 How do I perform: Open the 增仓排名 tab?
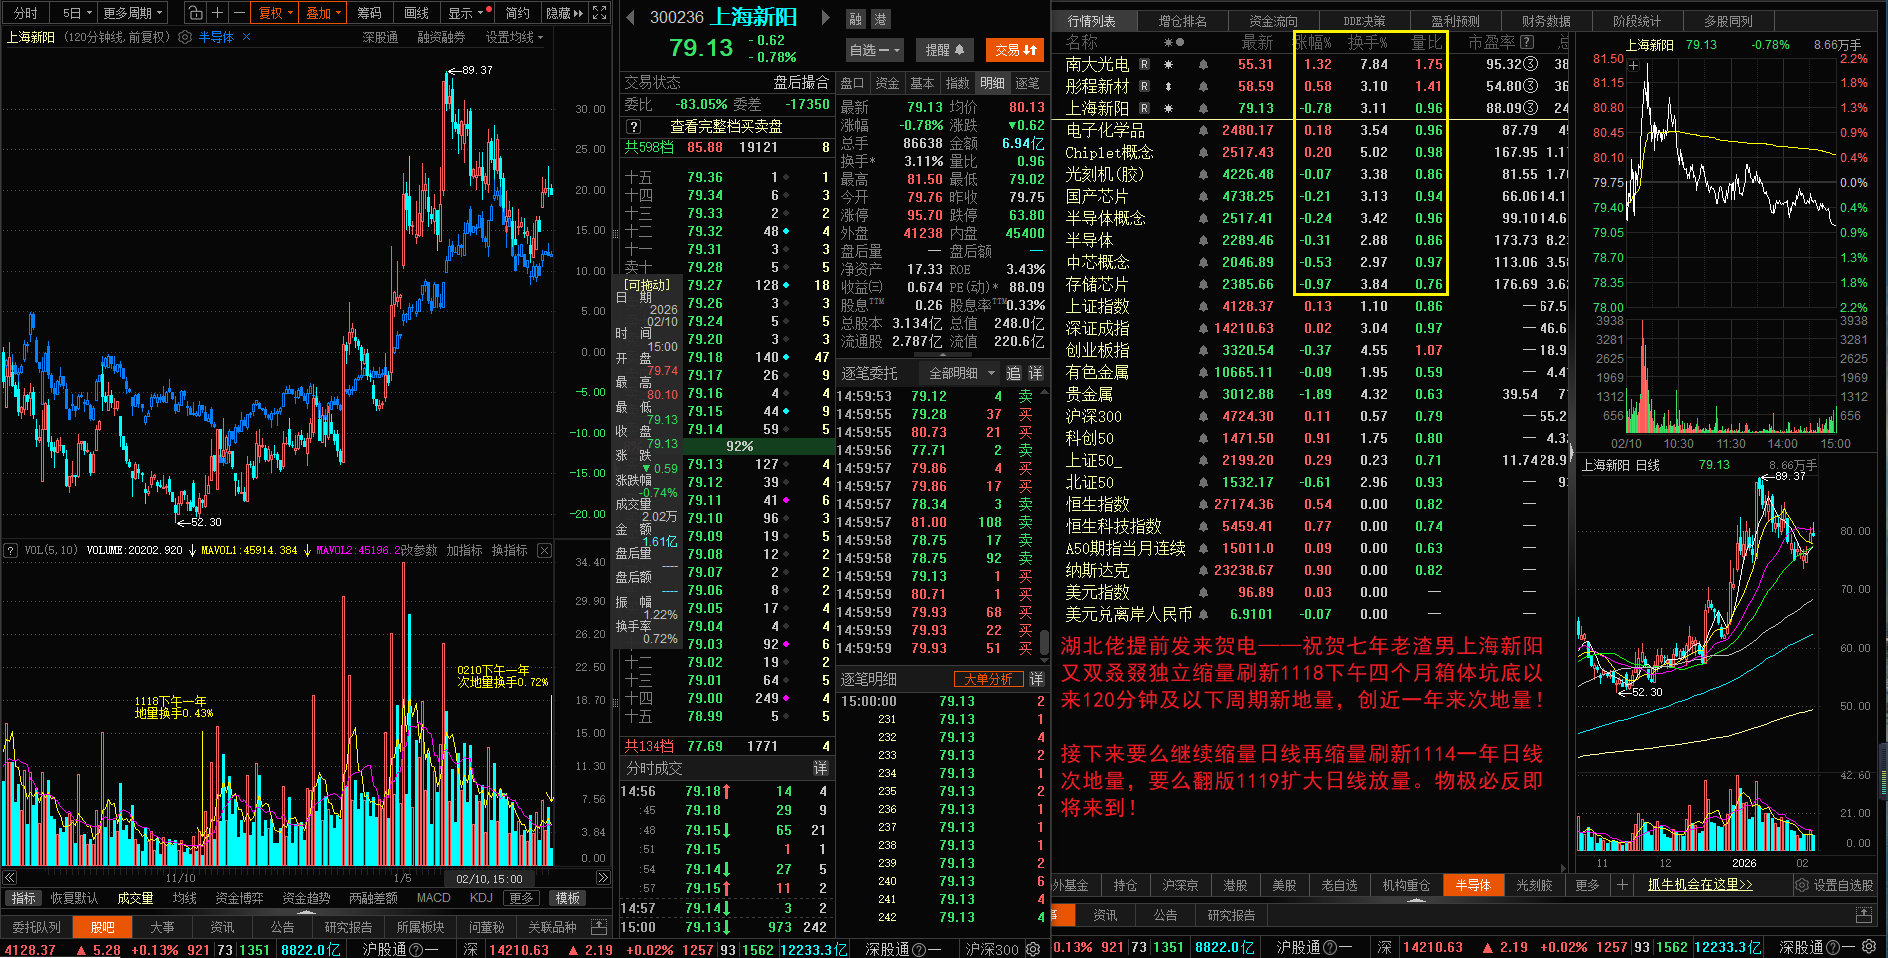point(1182,21)
